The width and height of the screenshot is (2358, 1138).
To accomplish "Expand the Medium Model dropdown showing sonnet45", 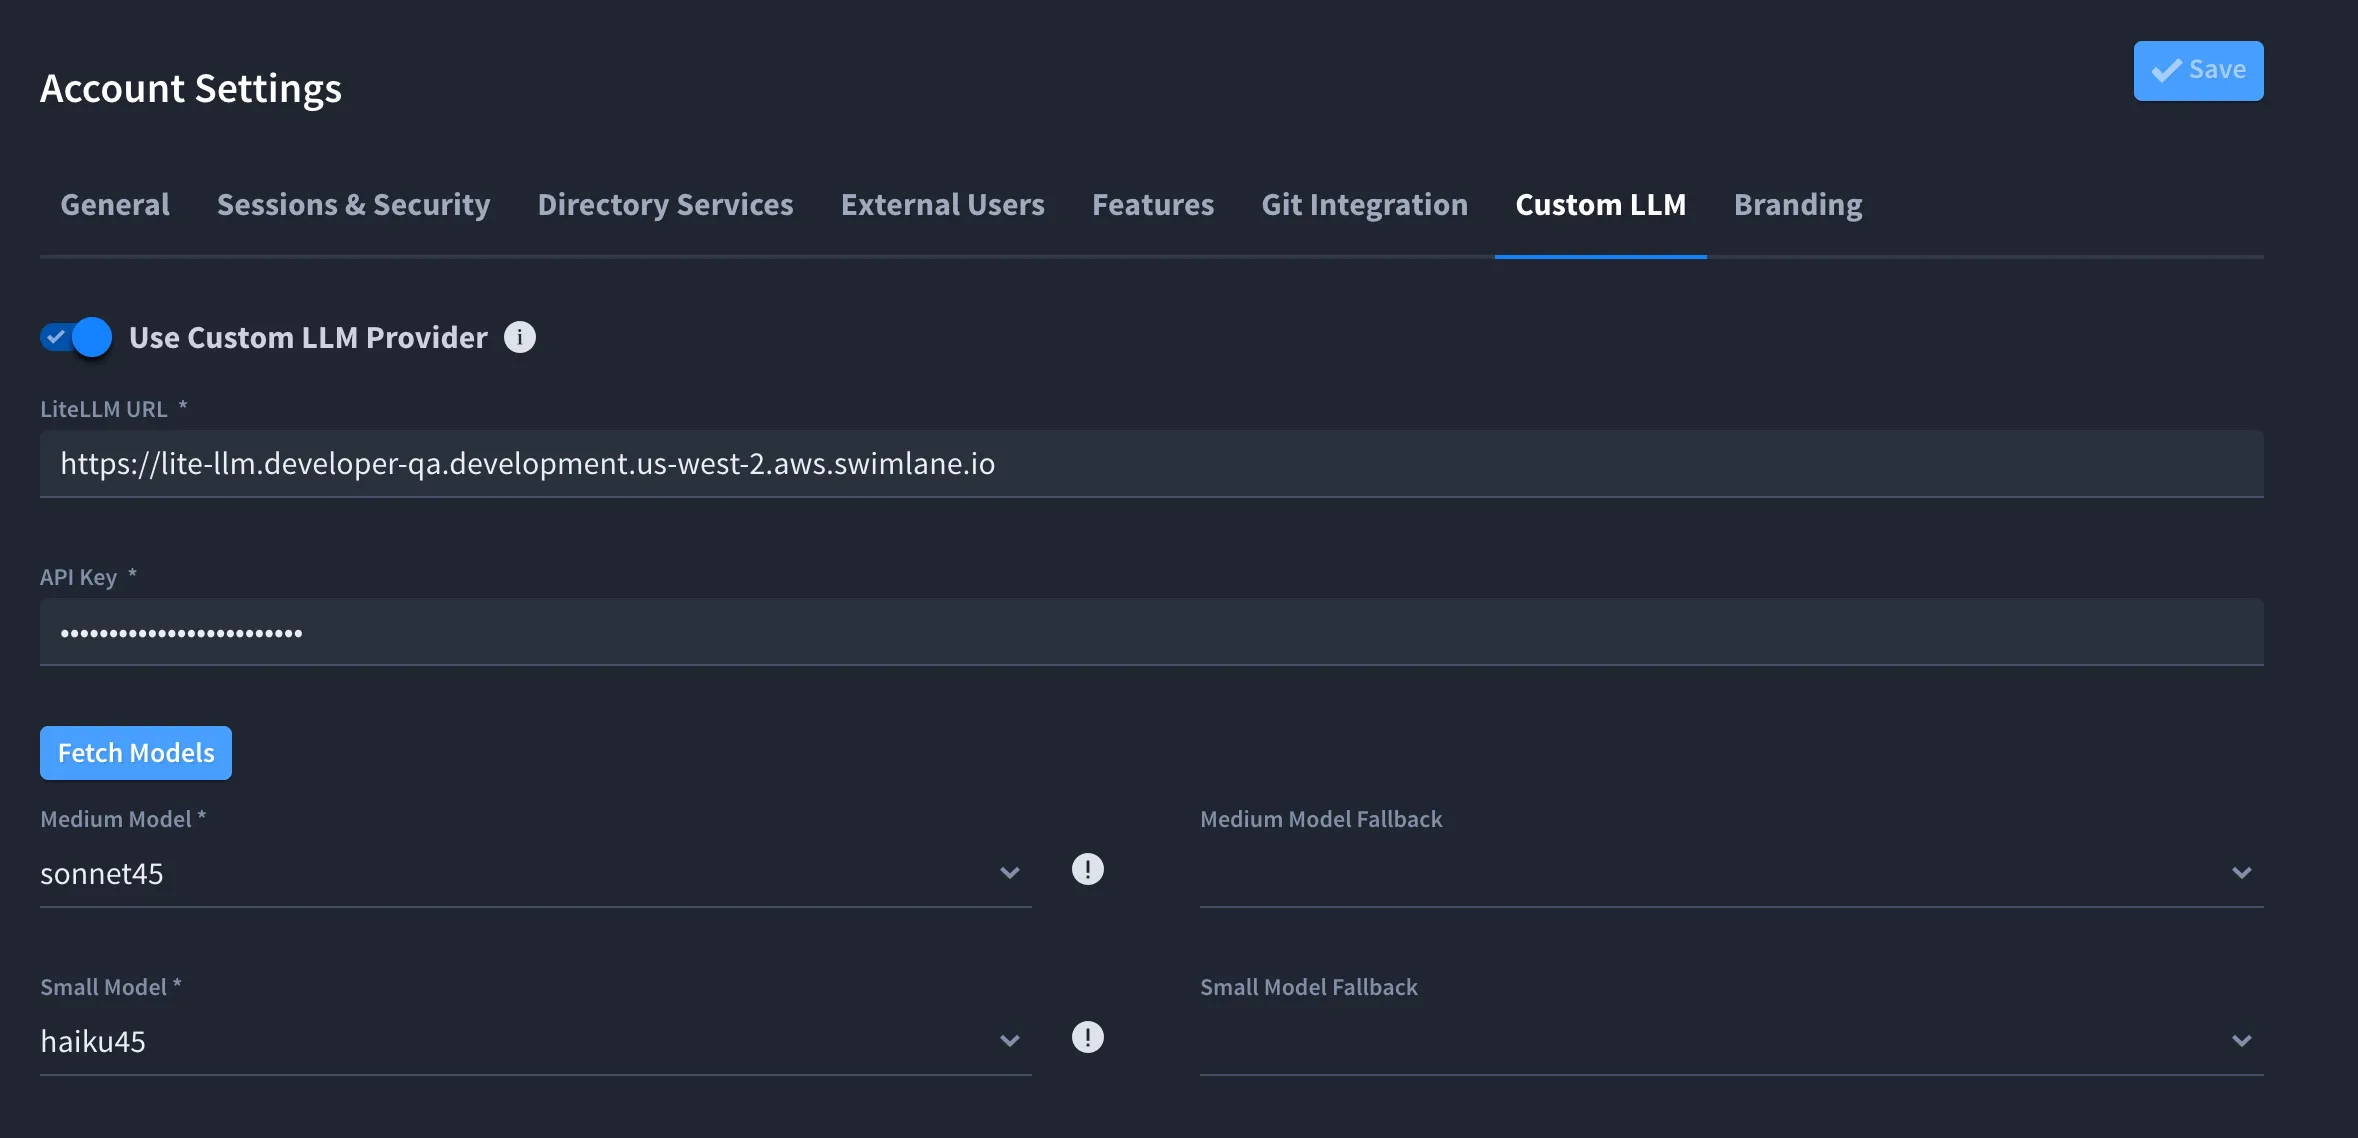I will pos(535,874).
